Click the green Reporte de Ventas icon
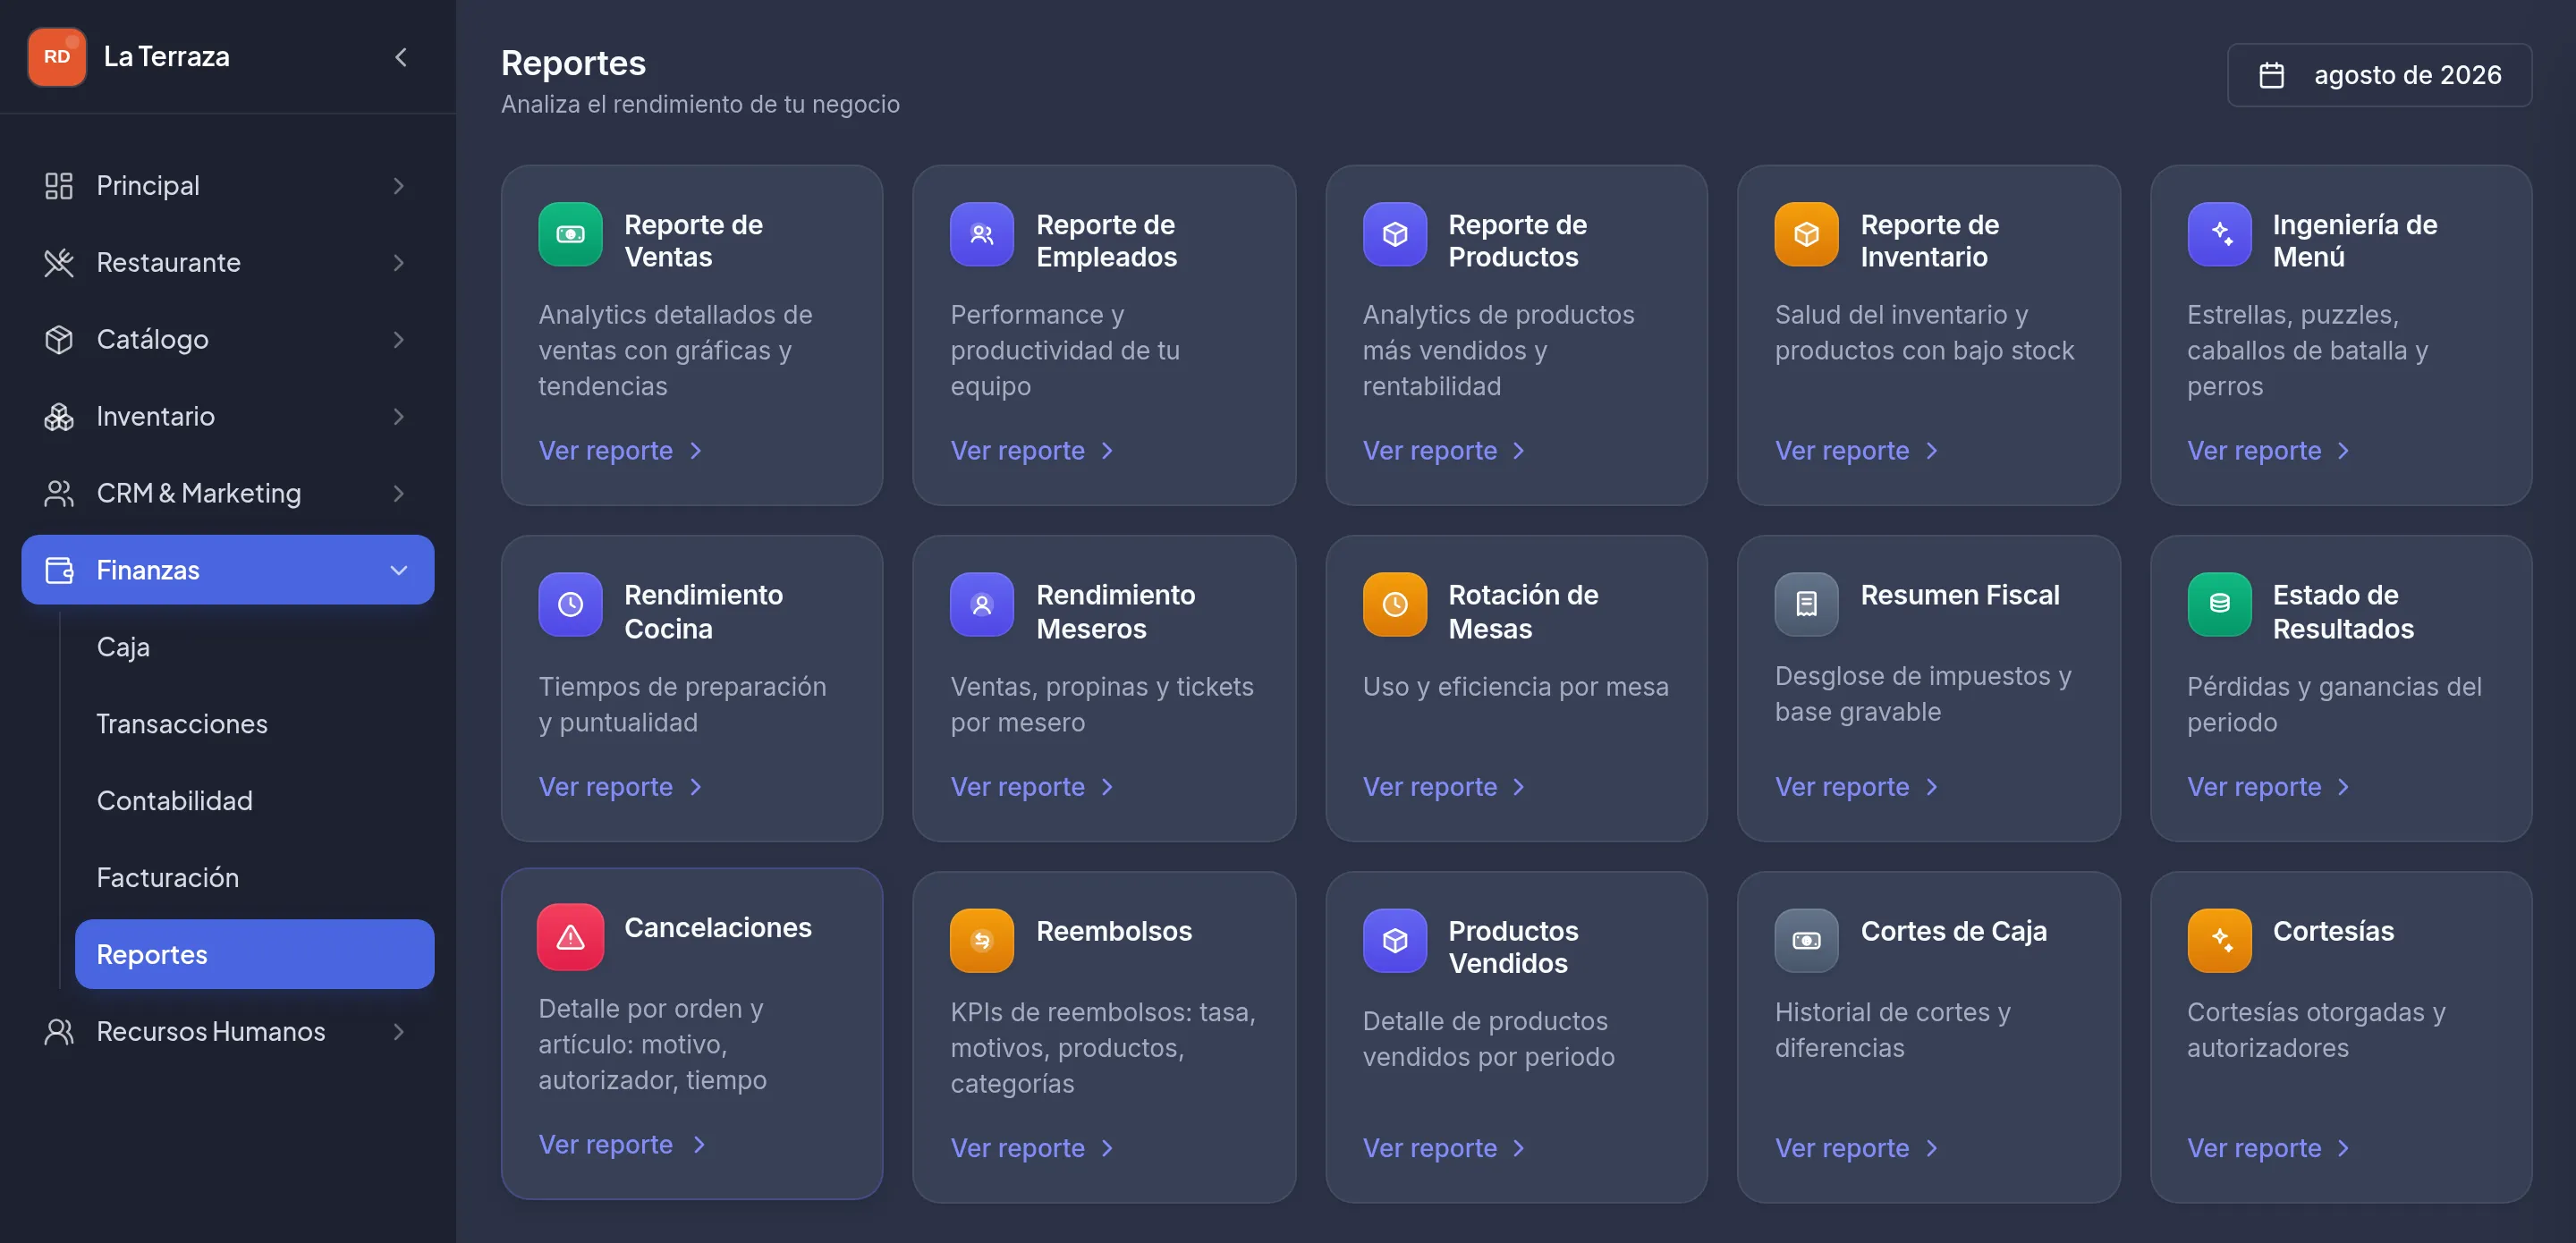The height and width of the screenshot is (1243, 2576). click(570, 234)
